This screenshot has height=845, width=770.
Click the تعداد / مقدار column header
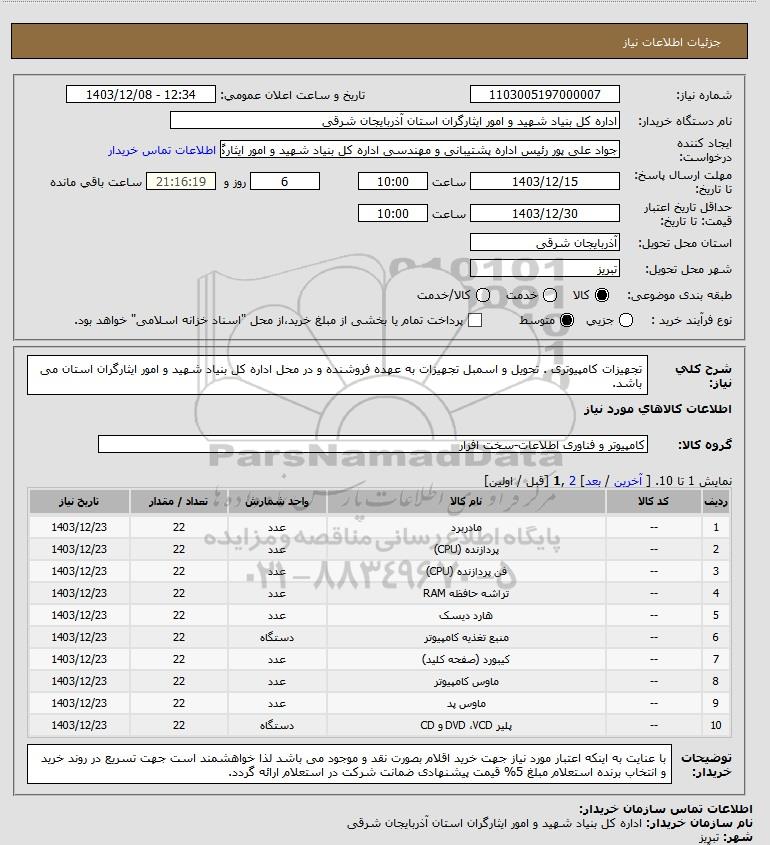[178, 501]
